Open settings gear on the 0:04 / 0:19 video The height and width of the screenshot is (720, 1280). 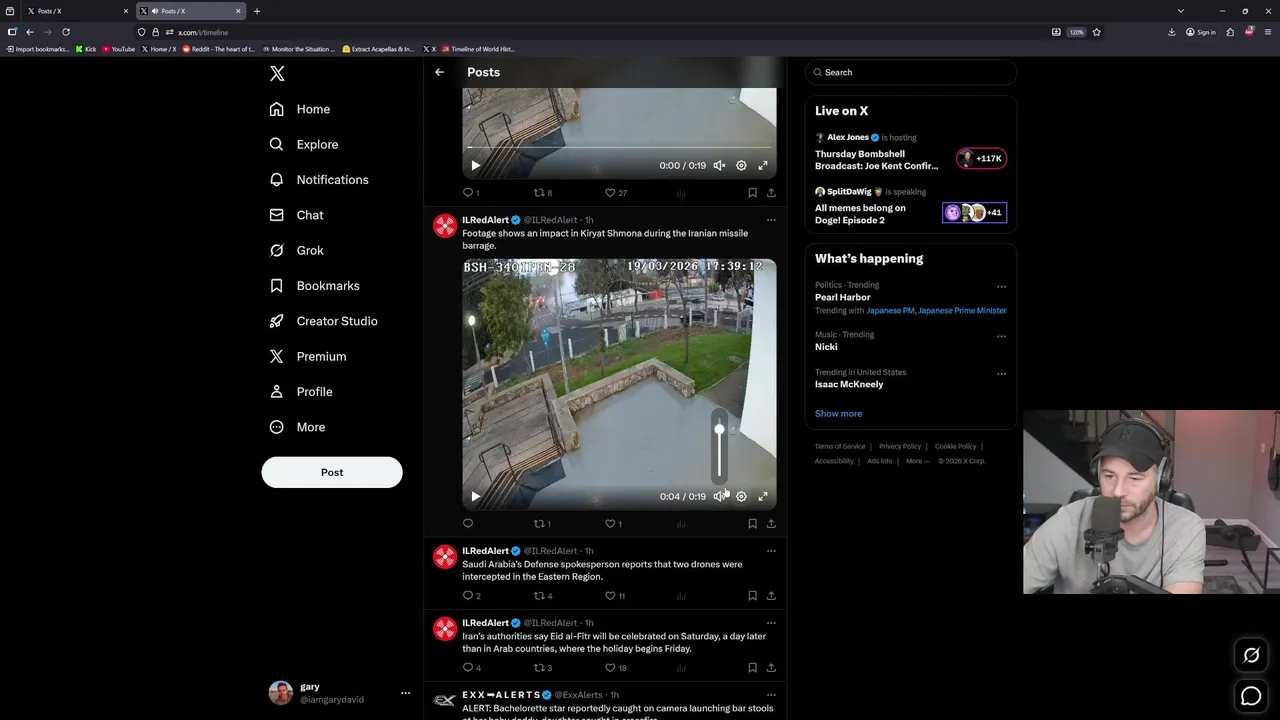pyautogui.click(x=741, y=496)
